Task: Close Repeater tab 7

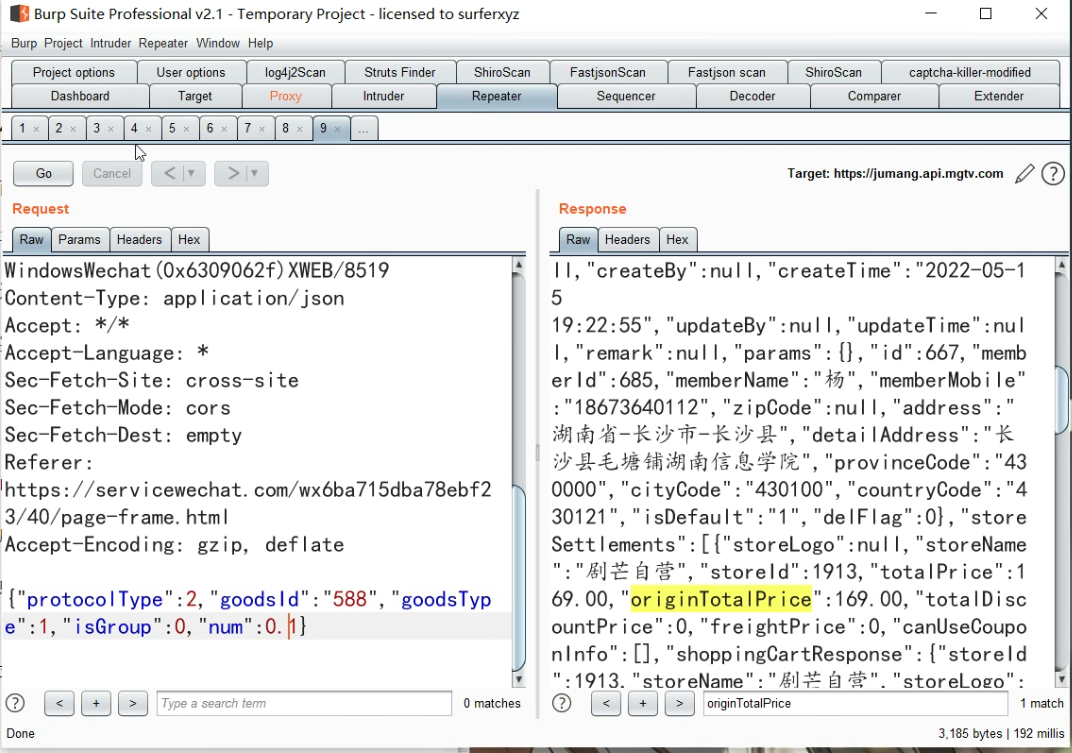Action: [262, 129]
